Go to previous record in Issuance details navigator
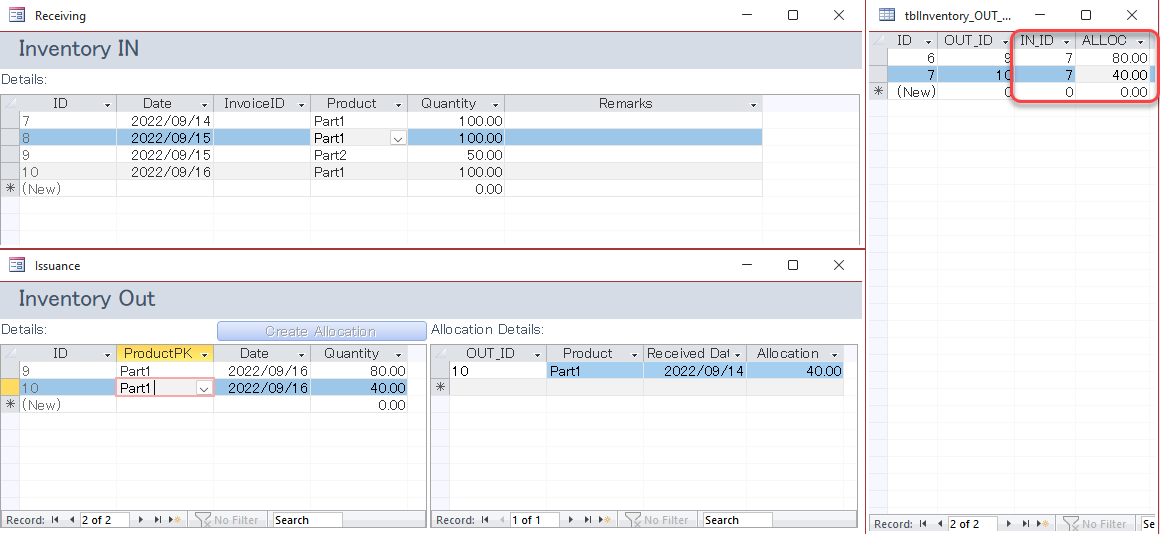The width and height of the screenshot is (1160, 534). click(x=72, y=520)
